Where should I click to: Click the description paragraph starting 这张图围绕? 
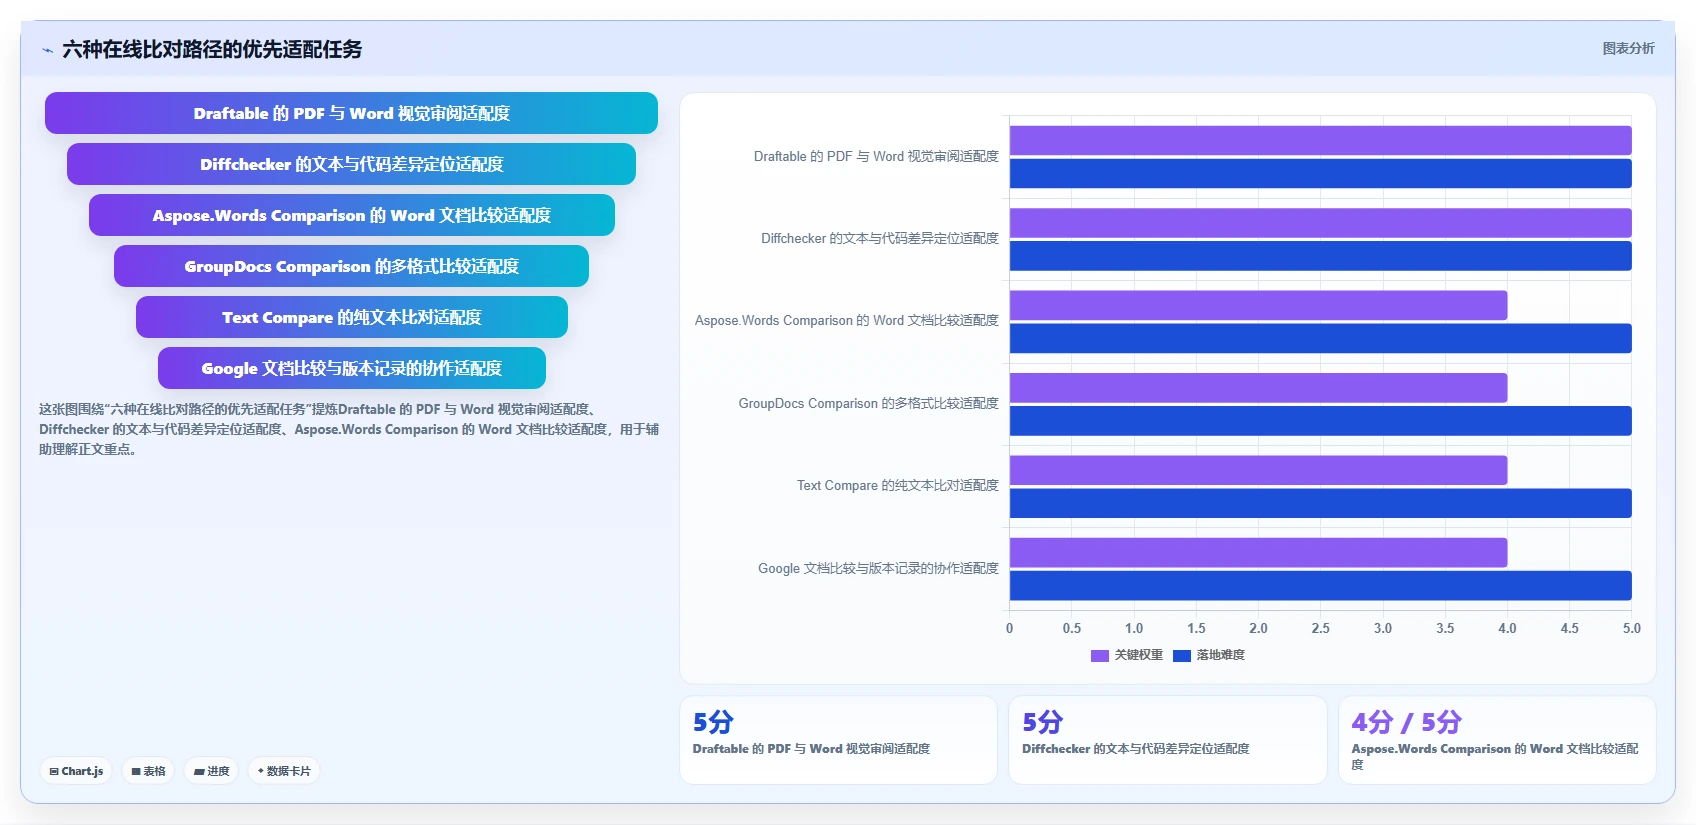pyautogui.click(x=349, y=429)
